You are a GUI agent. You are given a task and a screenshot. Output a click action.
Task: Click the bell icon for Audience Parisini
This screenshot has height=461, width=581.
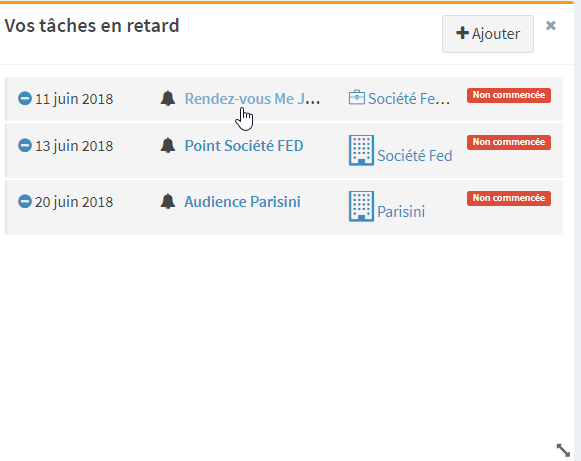pyautogui.click(x=168, y=202)
